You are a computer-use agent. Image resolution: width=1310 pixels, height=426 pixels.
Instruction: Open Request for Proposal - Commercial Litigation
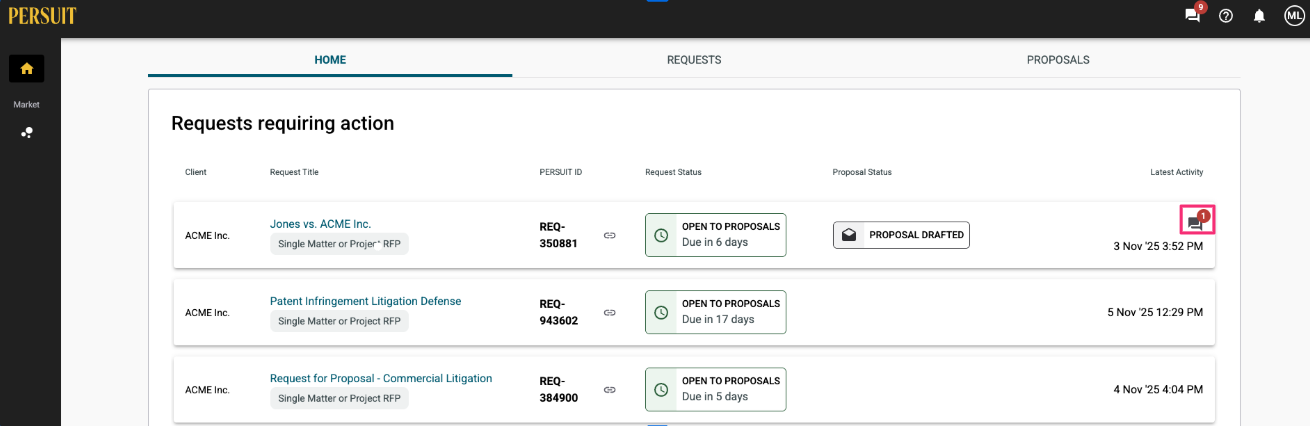click(381, 378)
